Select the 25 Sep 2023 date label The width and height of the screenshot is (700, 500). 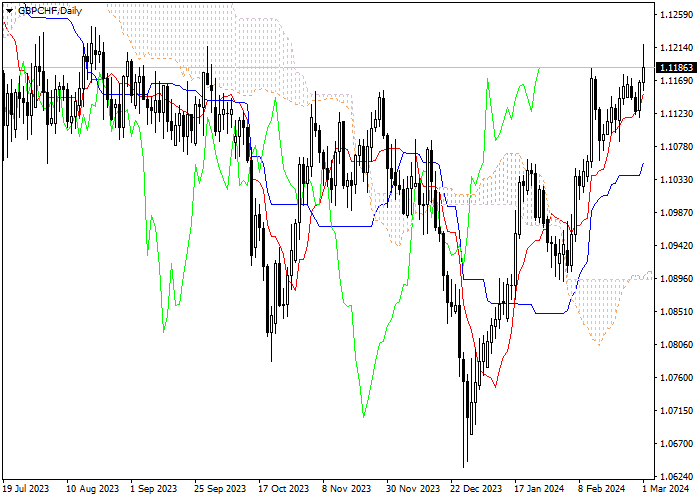tap(220, 489)
